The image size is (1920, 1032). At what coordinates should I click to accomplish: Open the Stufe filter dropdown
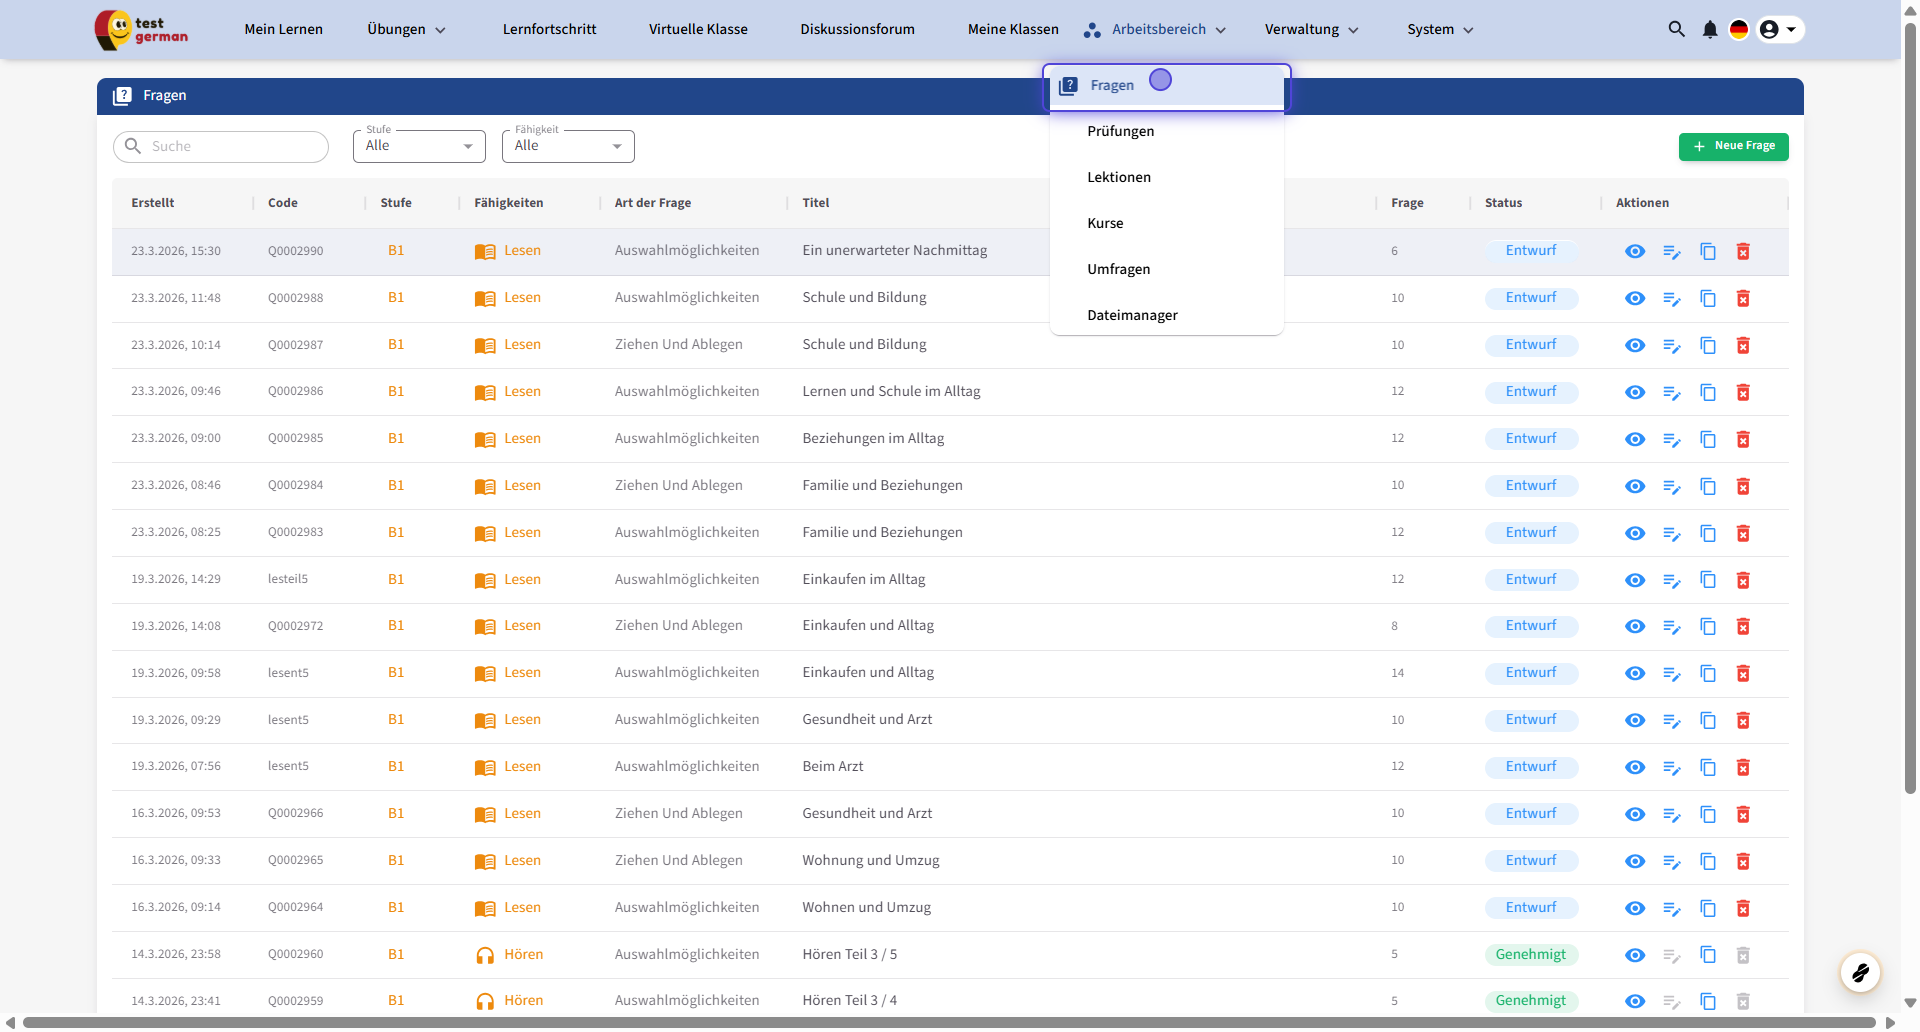(x=419, y=146)
